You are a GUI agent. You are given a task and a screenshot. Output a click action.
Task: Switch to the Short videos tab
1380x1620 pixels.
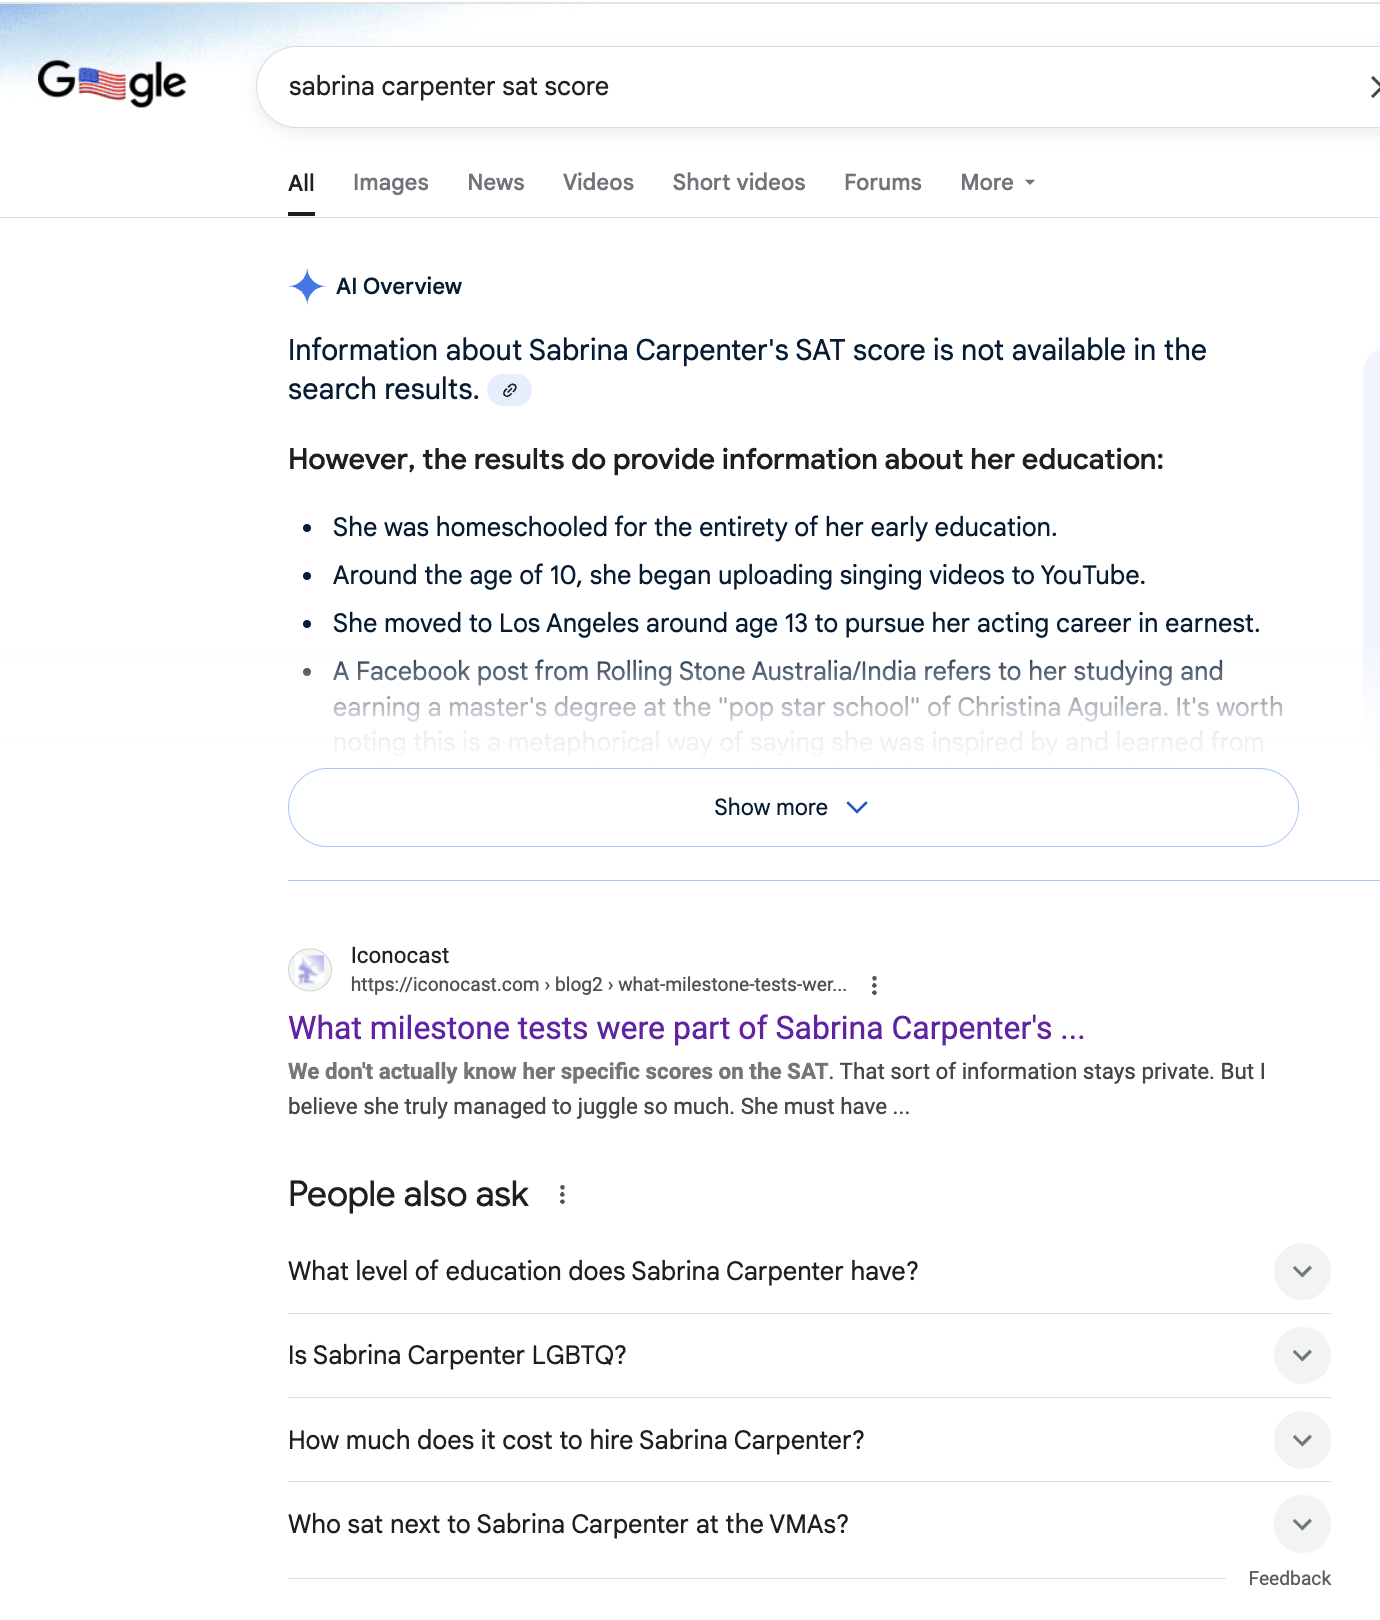pos(739,183)
